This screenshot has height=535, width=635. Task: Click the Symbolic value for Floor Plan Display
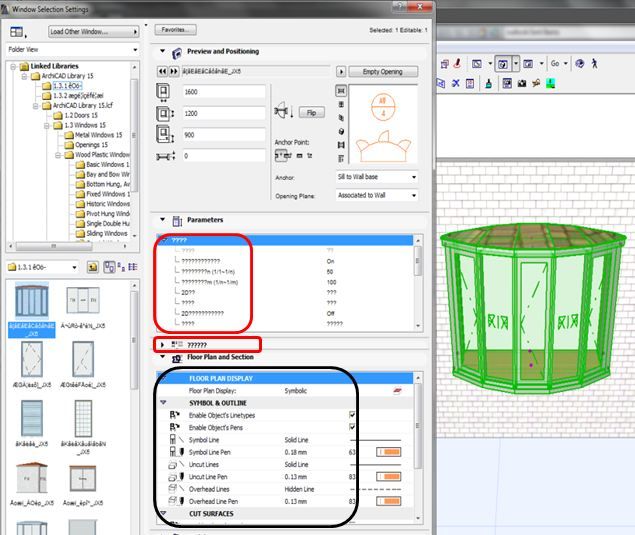pyautogui.click(x=296, y=391)
